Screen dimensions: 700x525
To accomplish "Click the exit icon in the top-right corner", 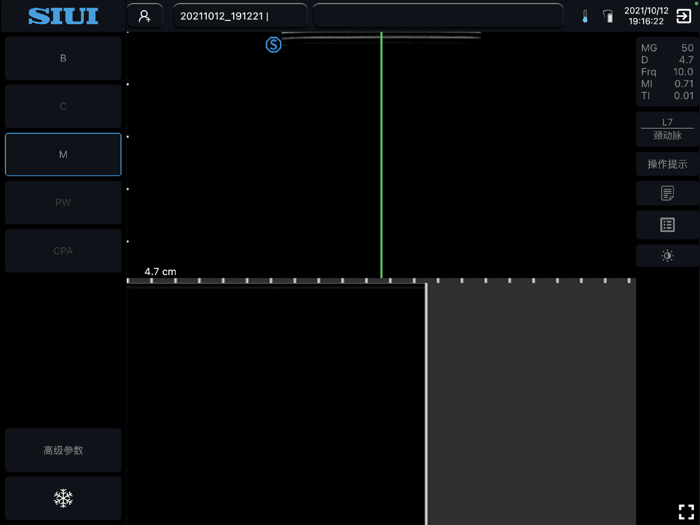I will (683, 16).
